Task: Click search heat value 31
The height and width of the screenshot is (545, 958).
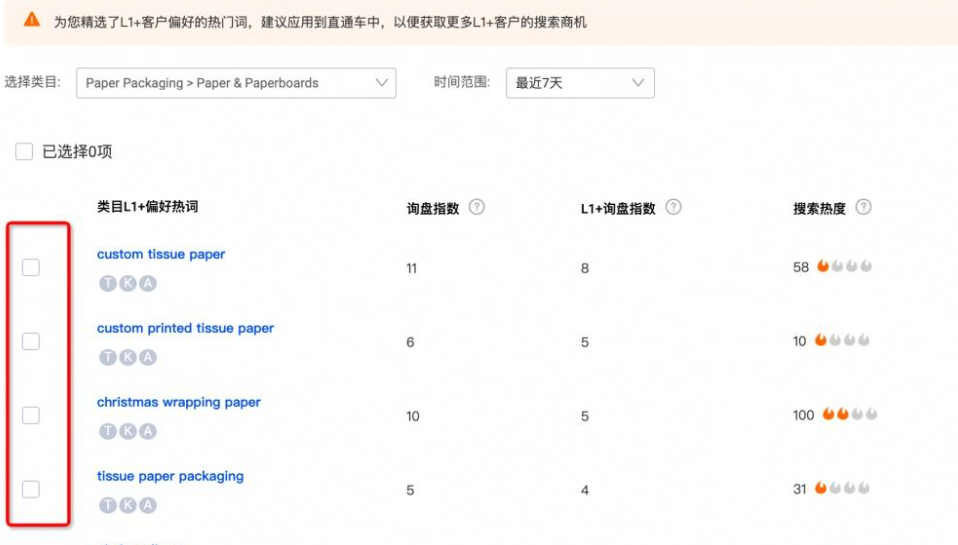Action: (x=800, y=489)
